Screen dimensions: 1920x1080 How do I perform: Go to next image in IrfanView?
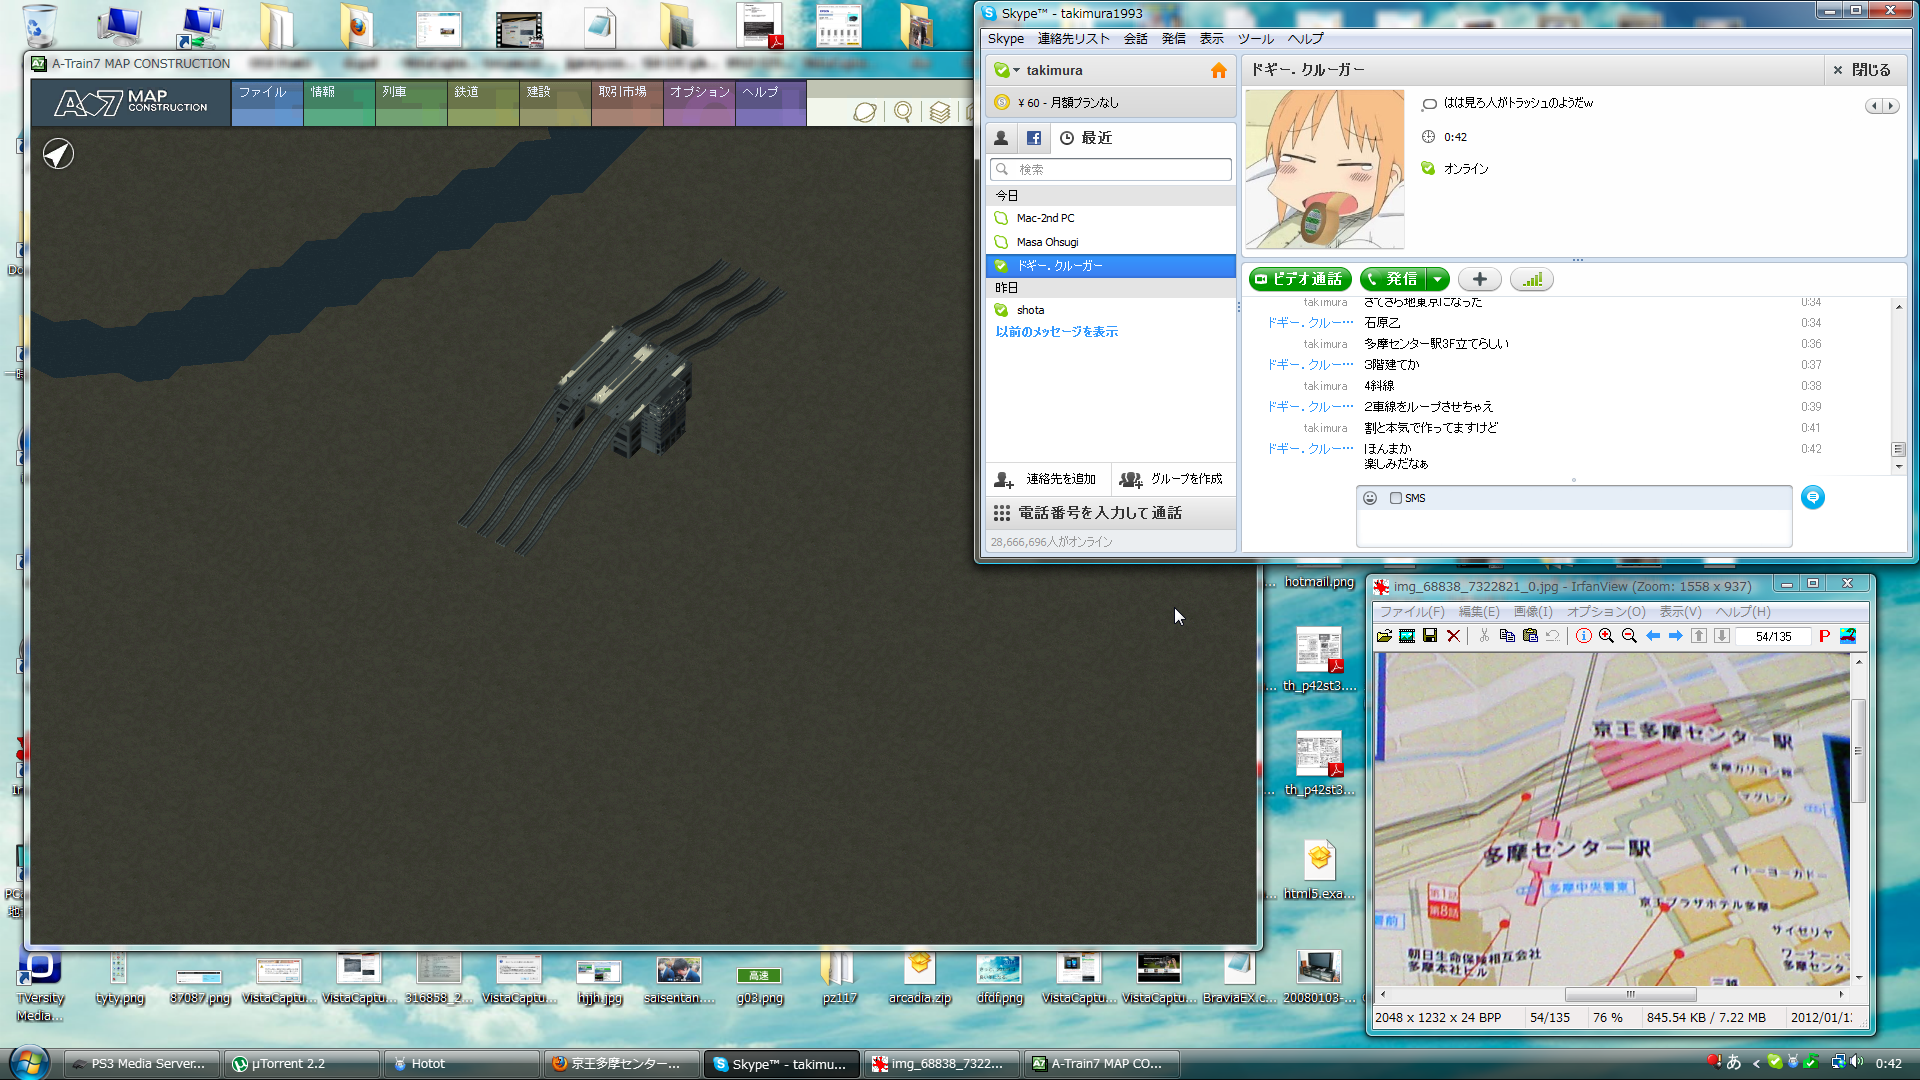click(x=1675, y=636)
